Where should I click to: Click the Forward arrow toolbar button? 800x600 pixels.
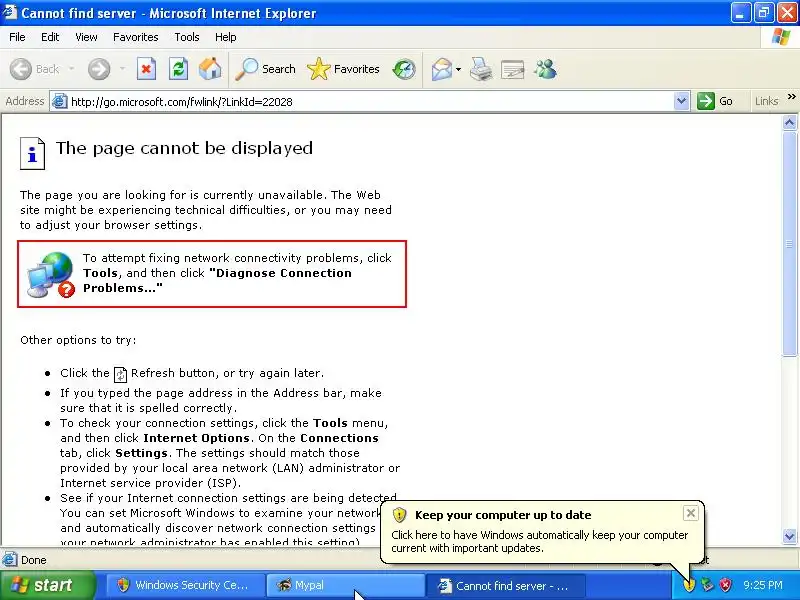98,69
